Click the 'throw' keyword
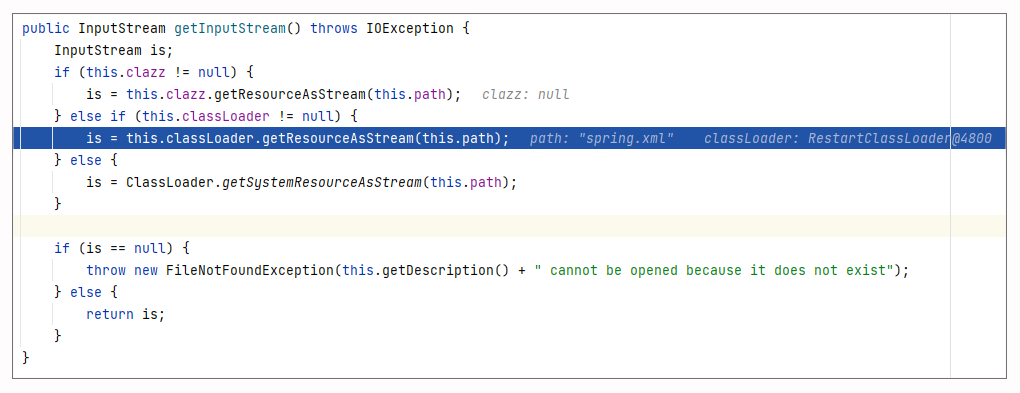 pyautogui.click(x=106, y=270)
